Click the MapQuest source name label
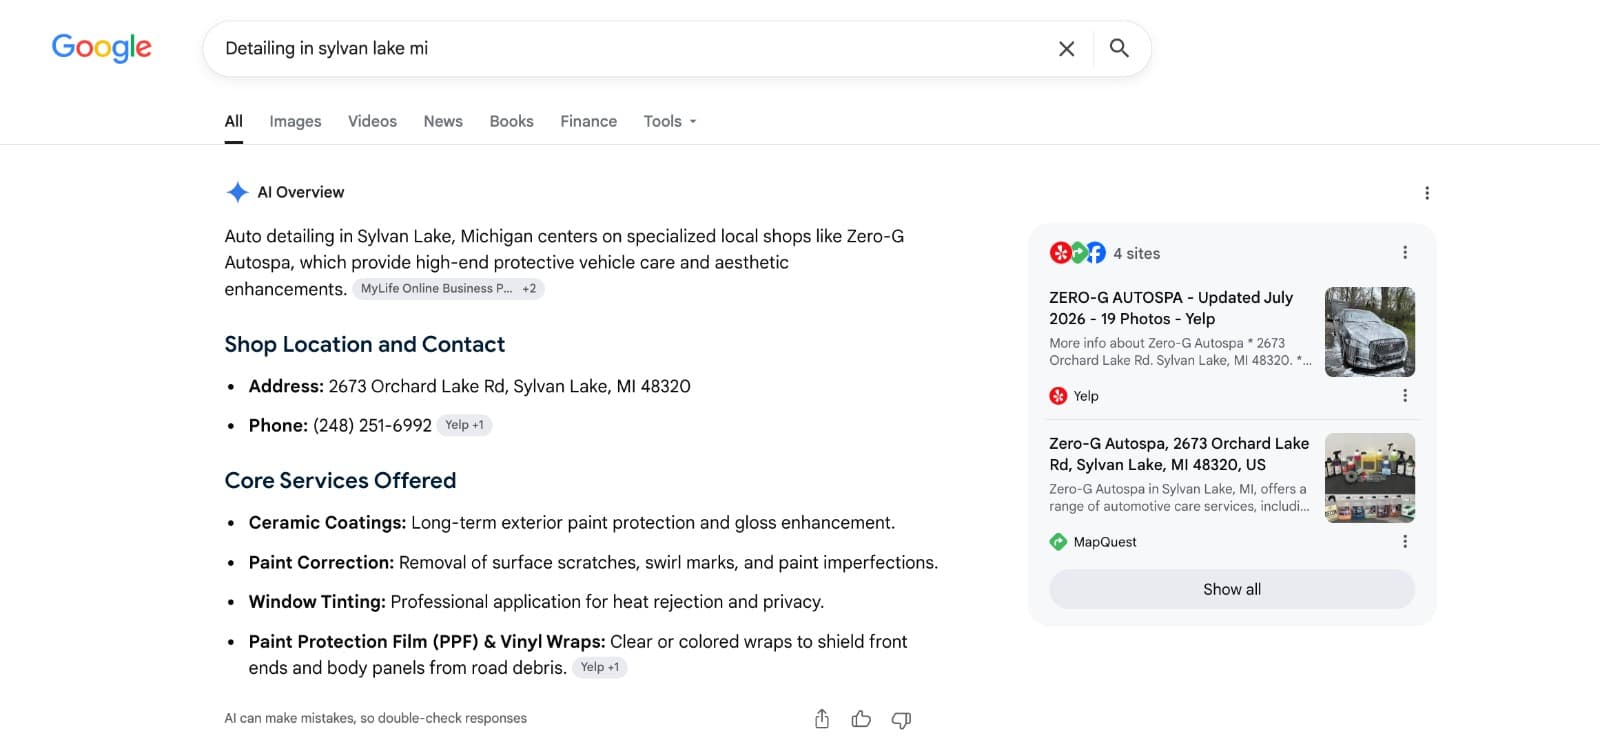The height and width of the screenshot is (753, 1600). pos(1105,542)
